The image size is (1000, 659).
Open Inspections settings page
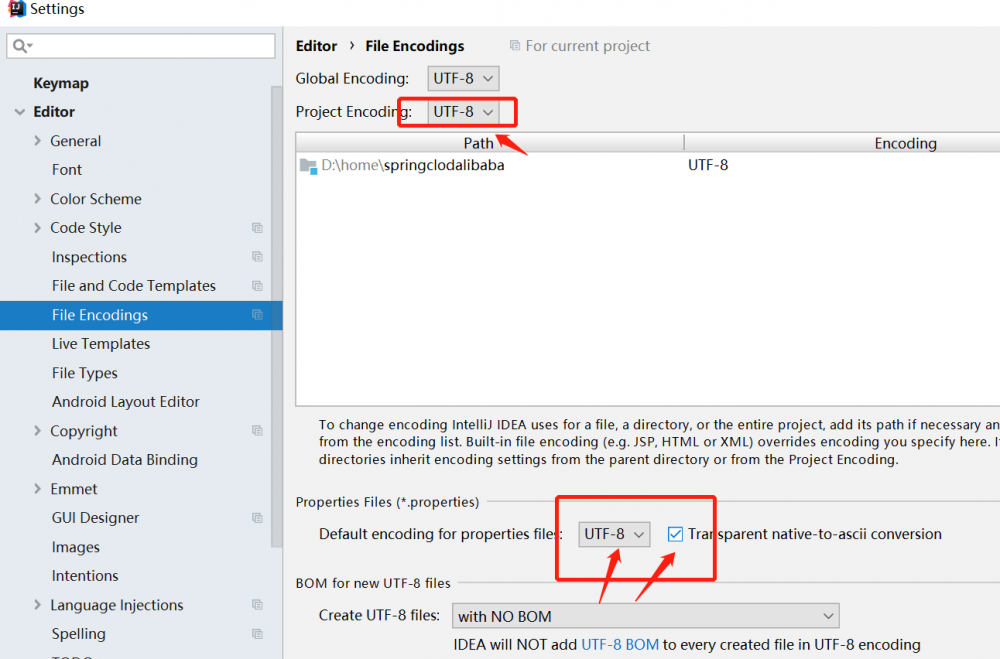point(89,256)
